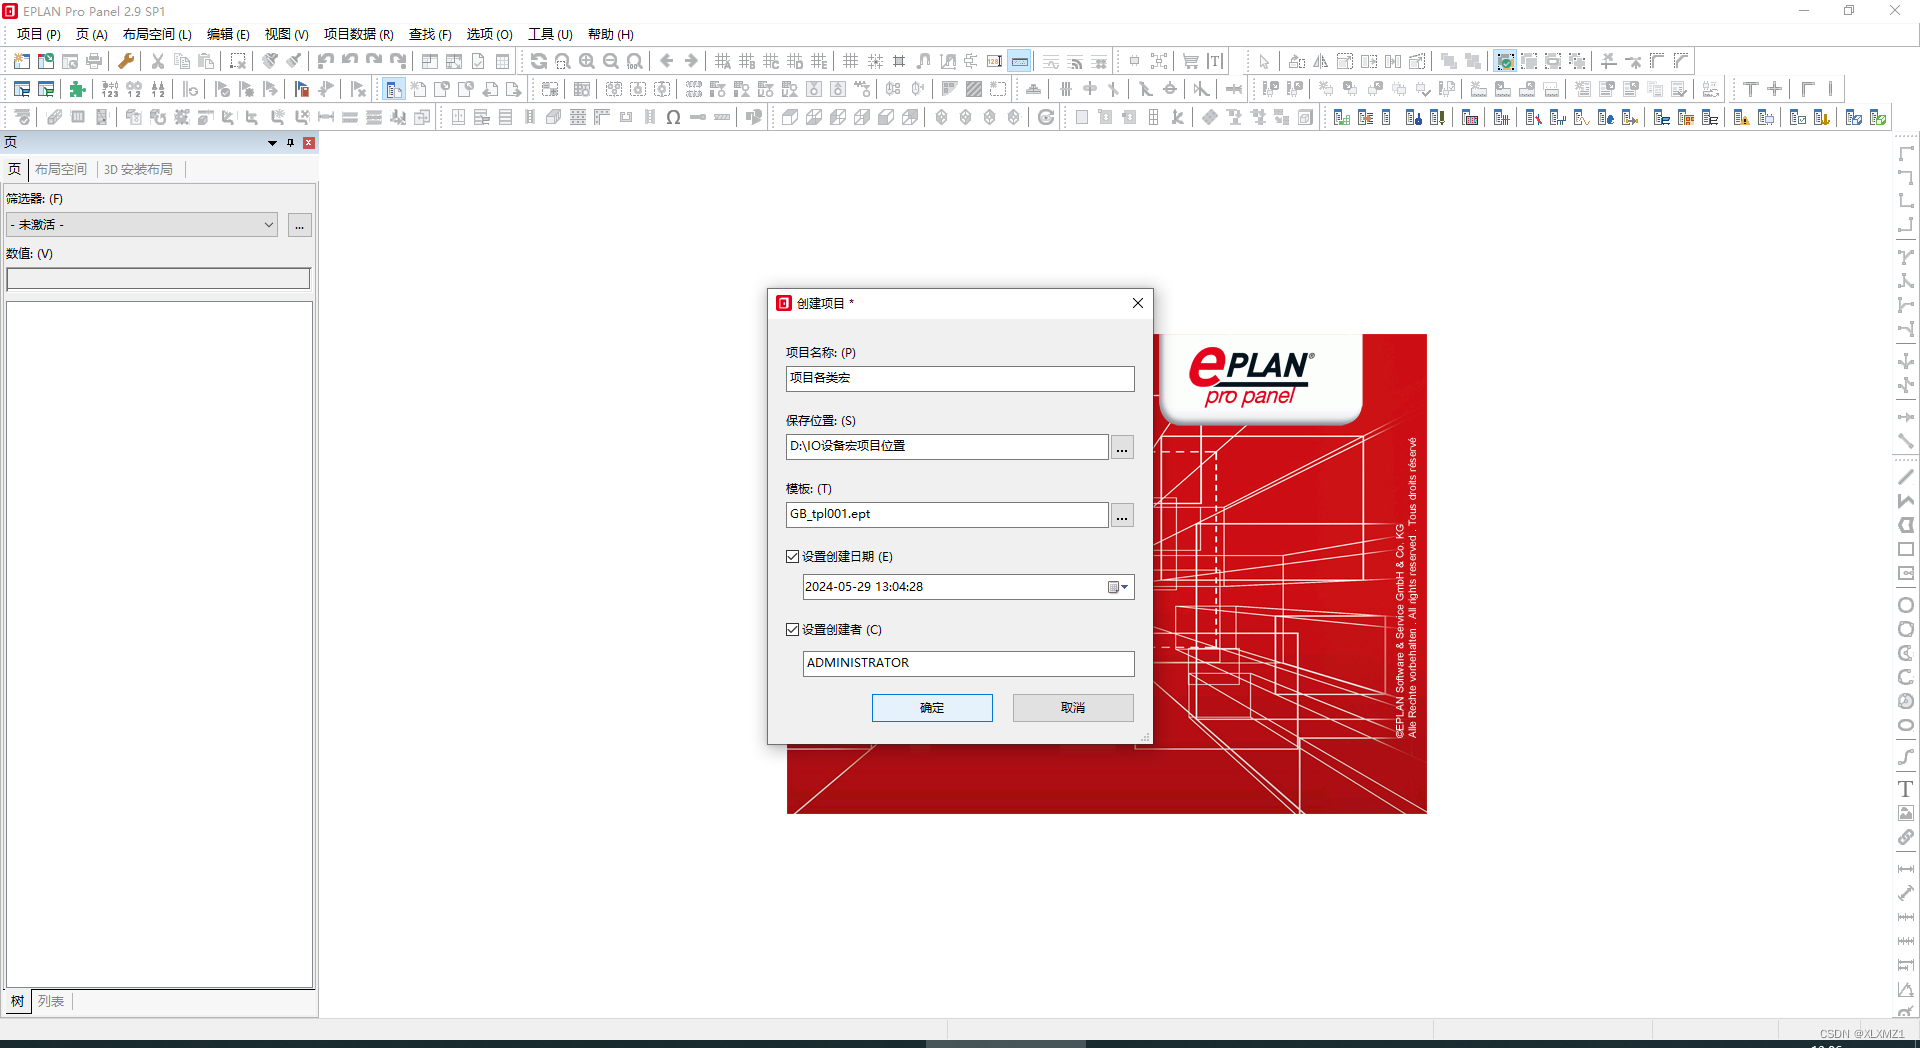Open the 编辑 (E) menu
The height and width of the screenshot is (1048, 1920).
coord(228,34)
